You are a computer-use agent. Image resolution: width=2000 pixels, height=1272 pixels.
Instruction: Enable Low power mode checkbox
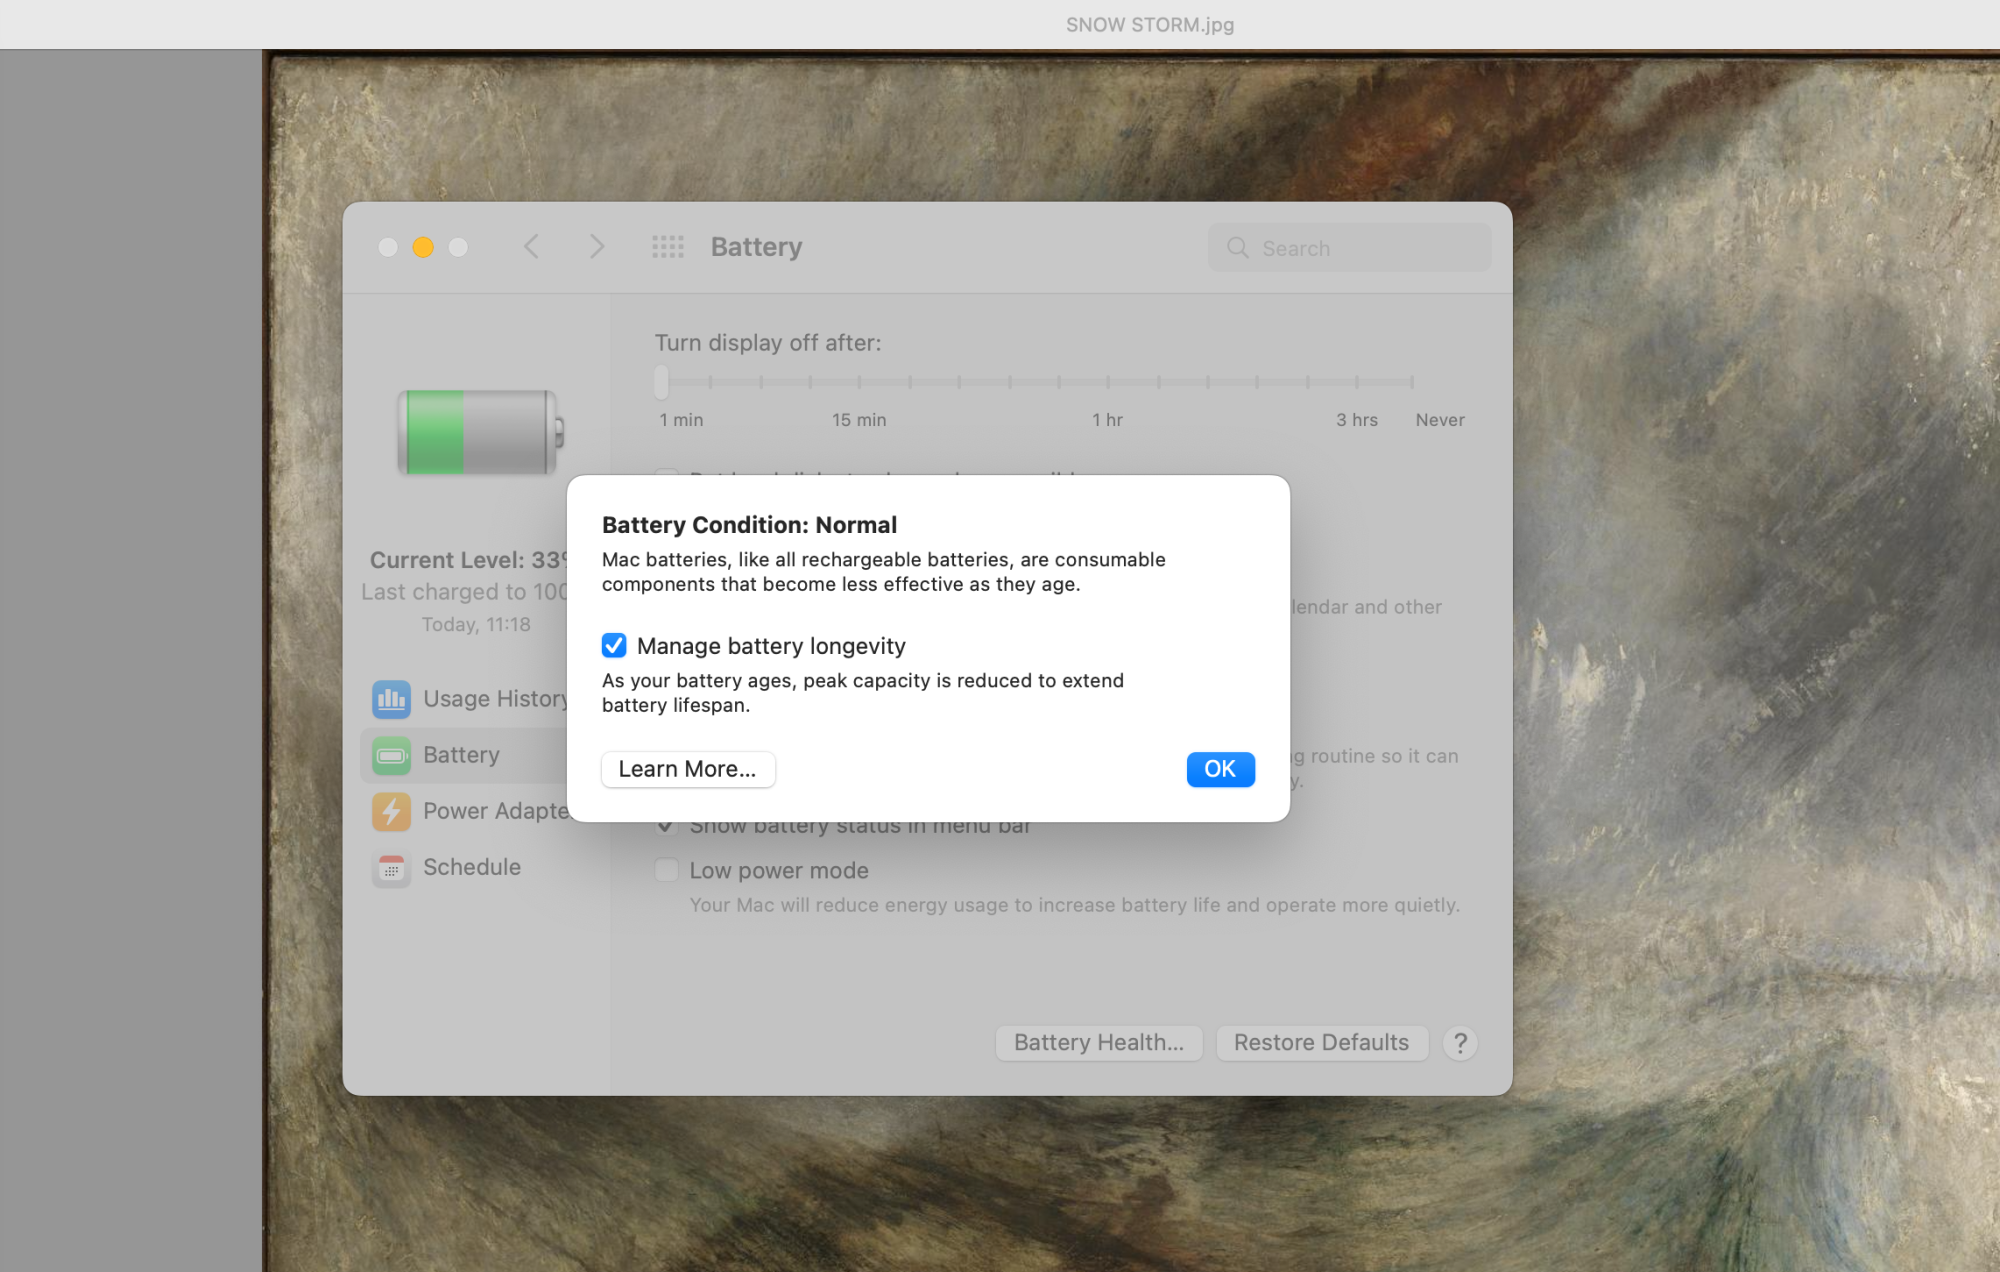tap(666, 870)
